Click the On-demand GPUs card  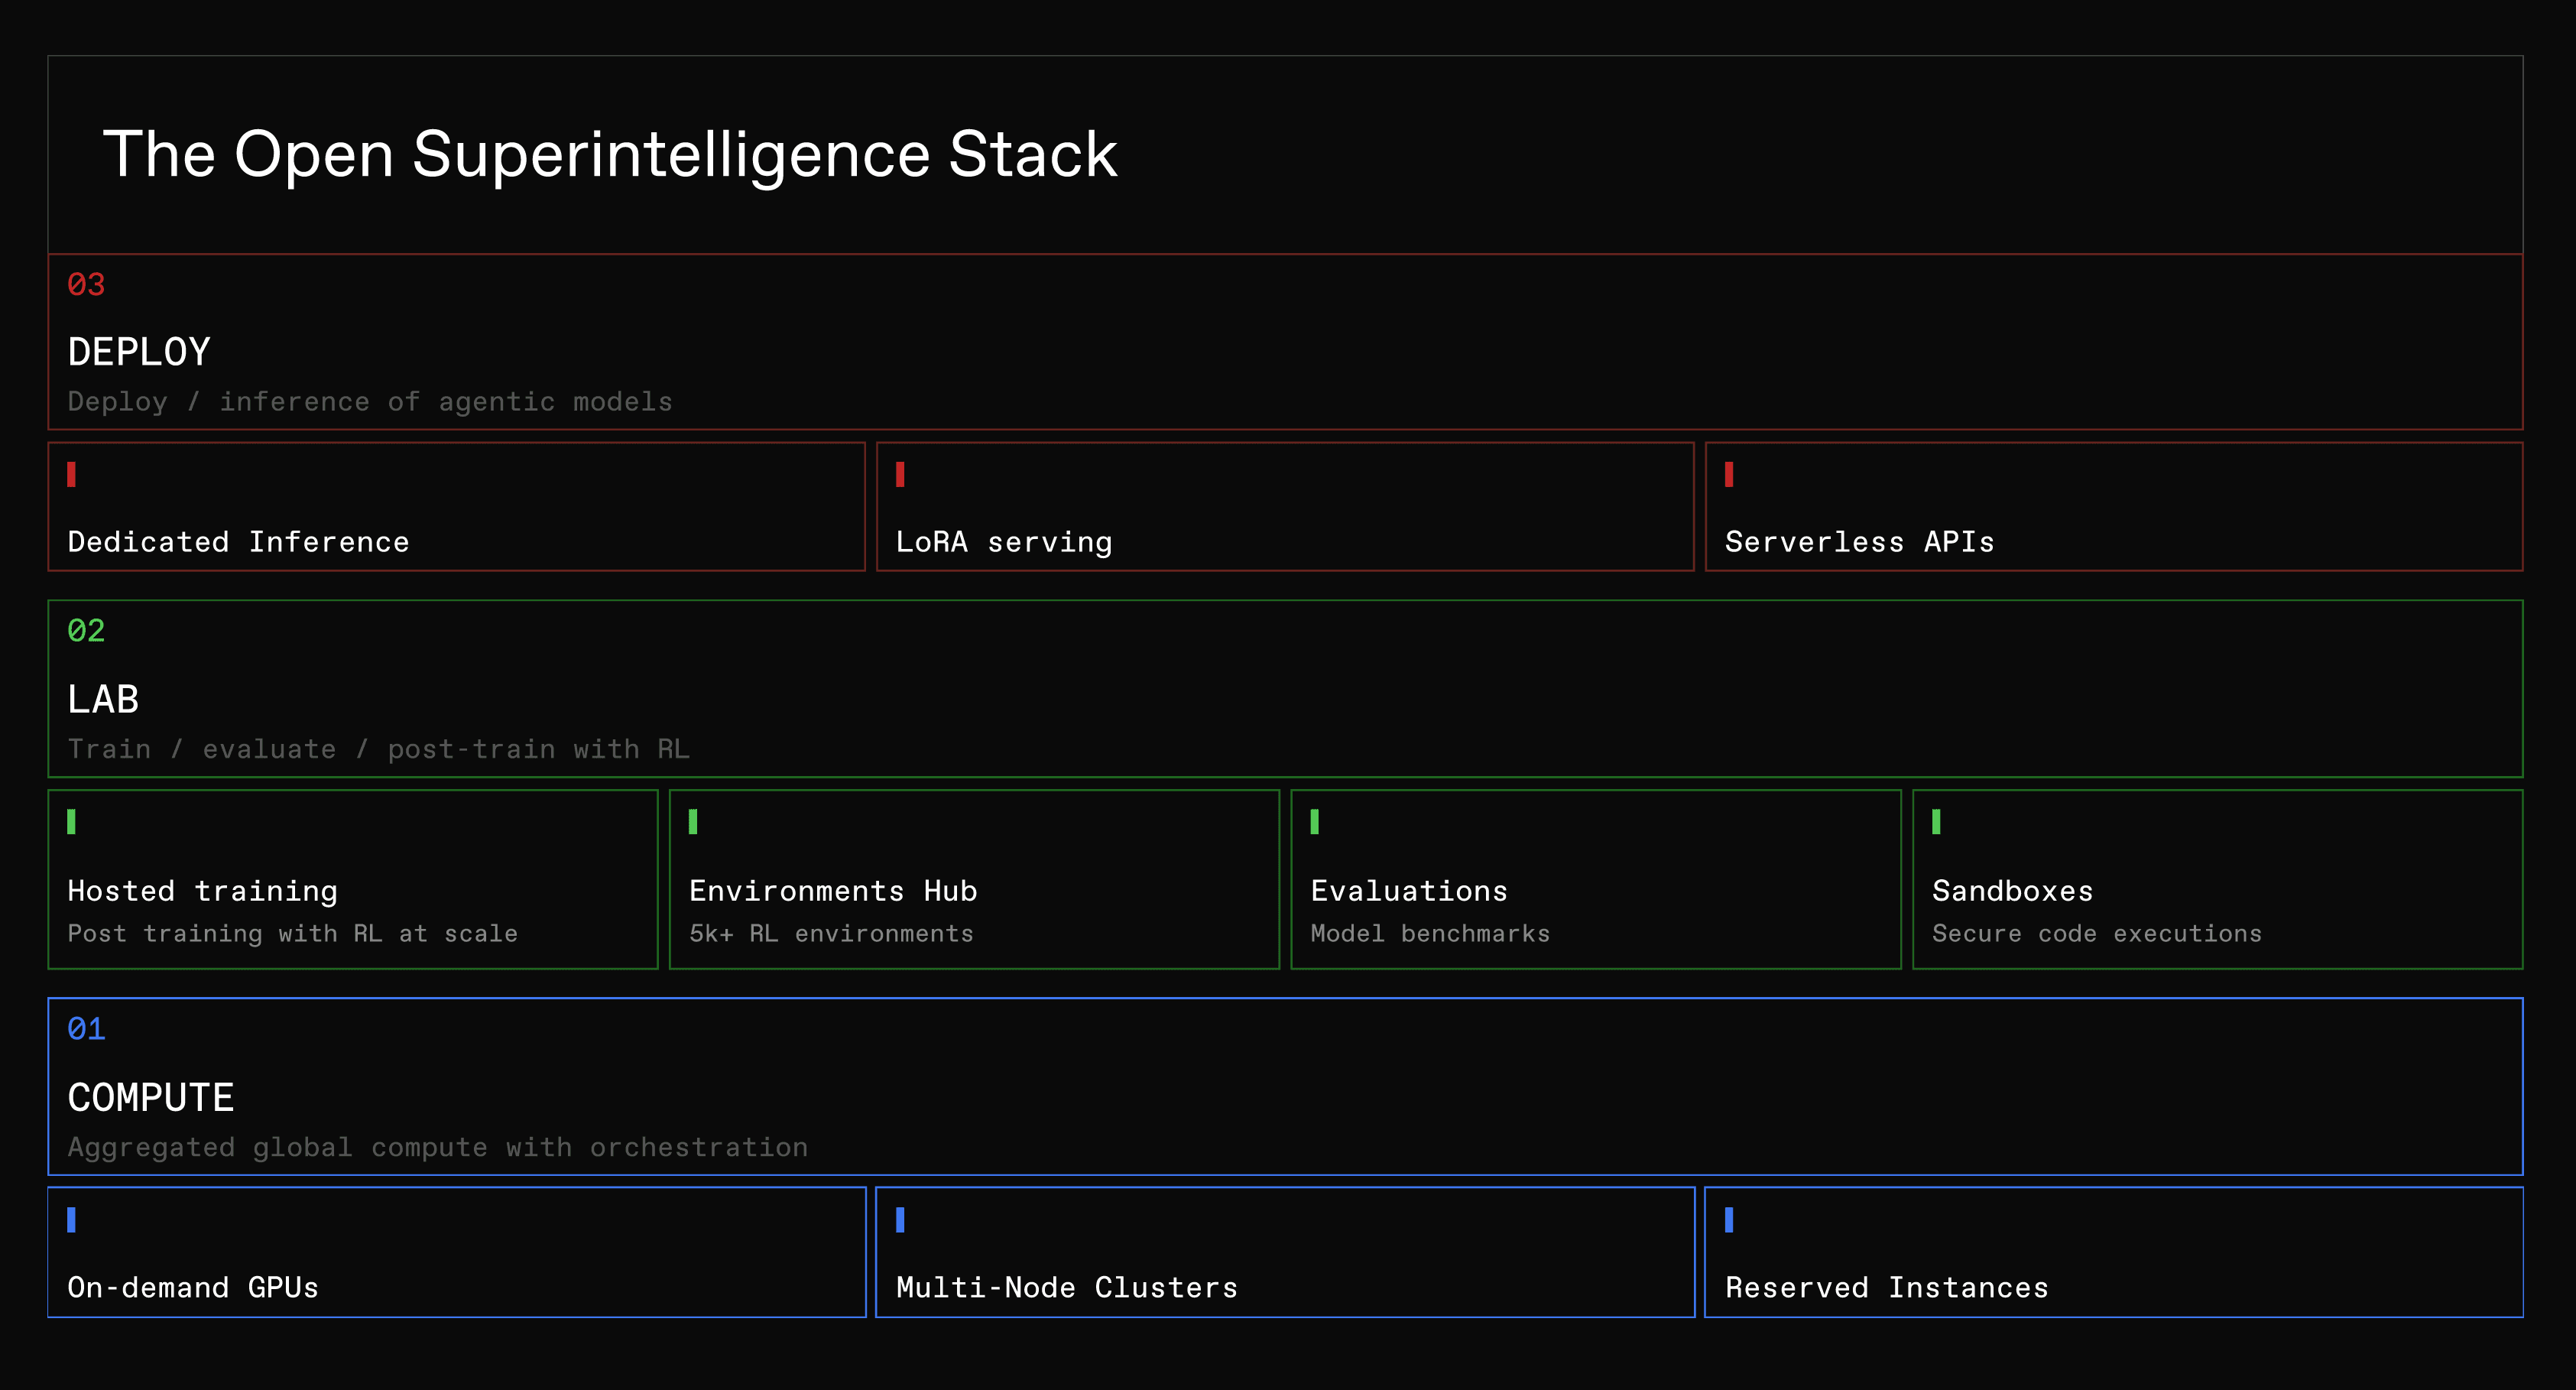(456, 1252)
